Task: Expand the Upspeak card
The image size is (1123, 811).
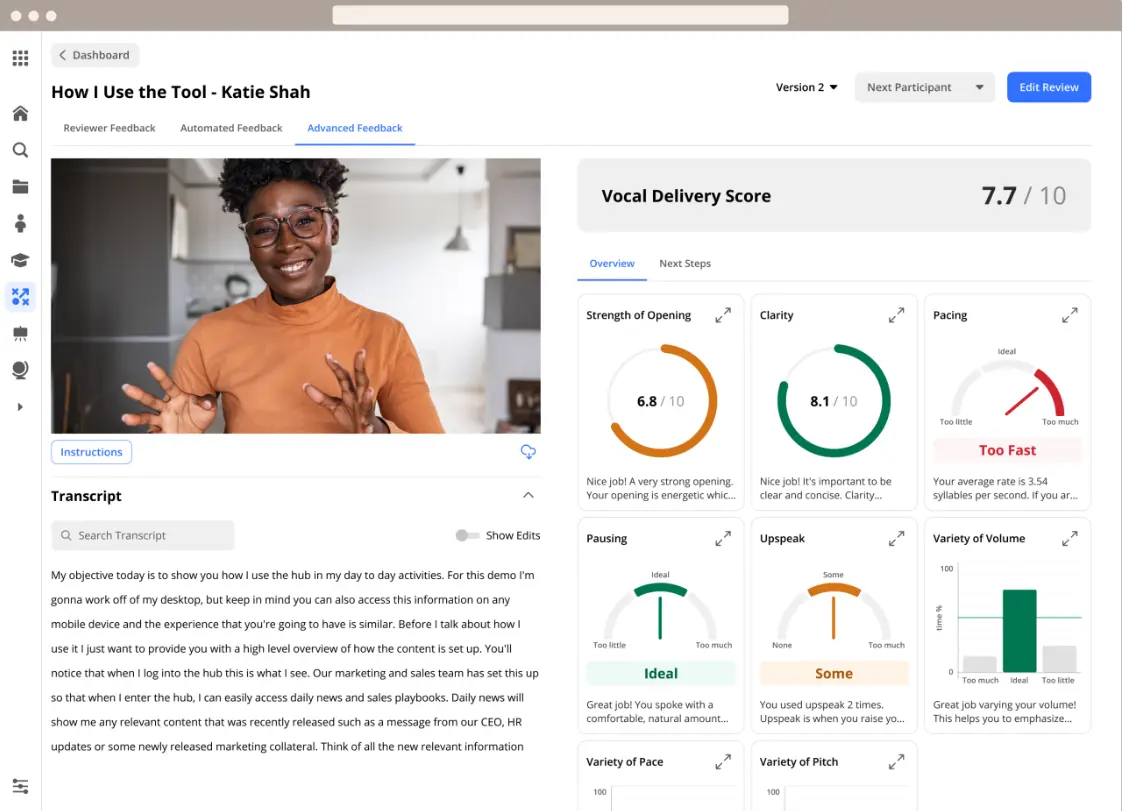Action: click(896, 539)
